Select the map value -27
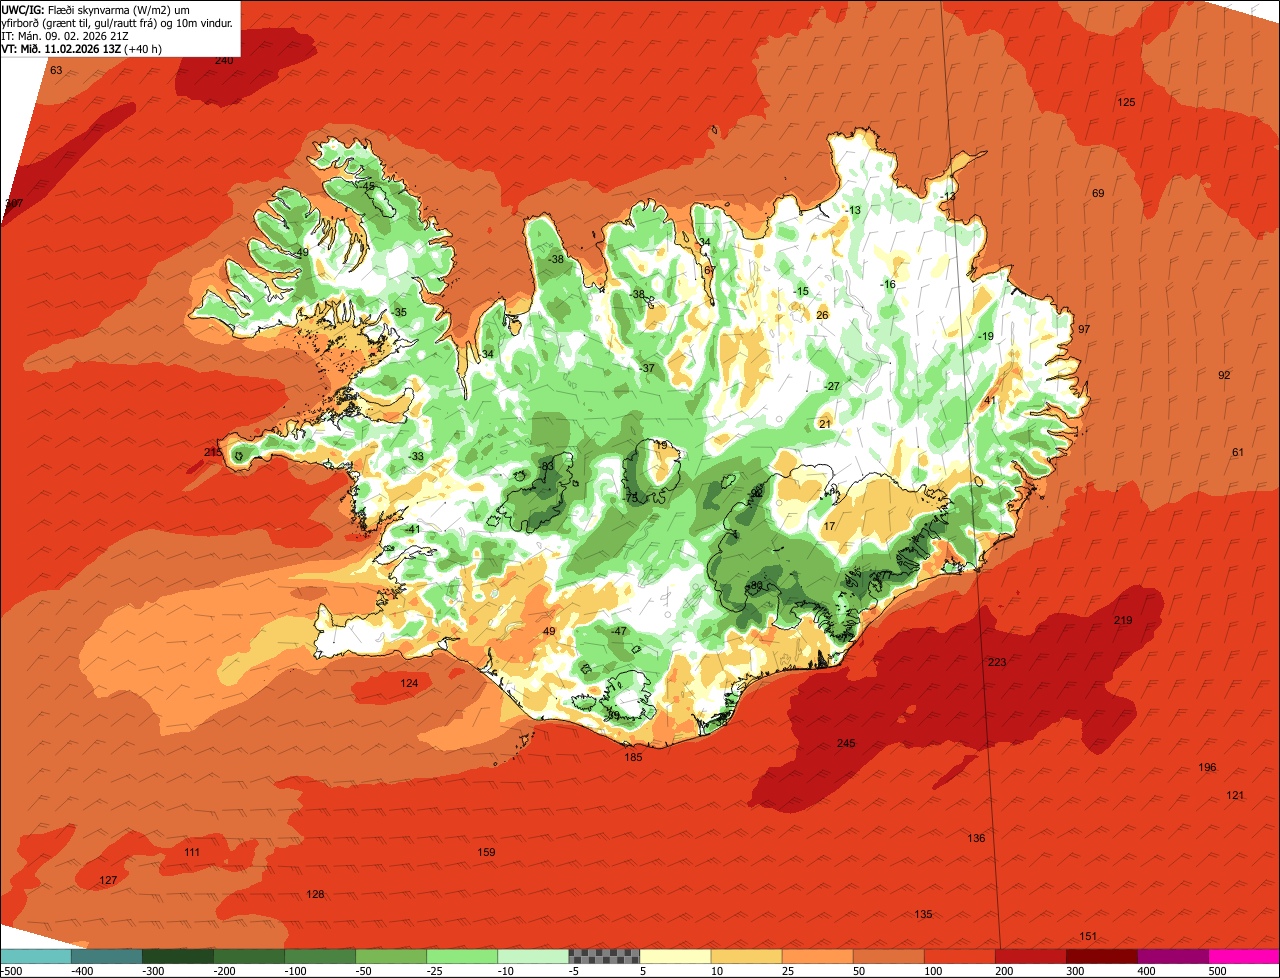Screen dimensions: 1280x978 (832, 386)
